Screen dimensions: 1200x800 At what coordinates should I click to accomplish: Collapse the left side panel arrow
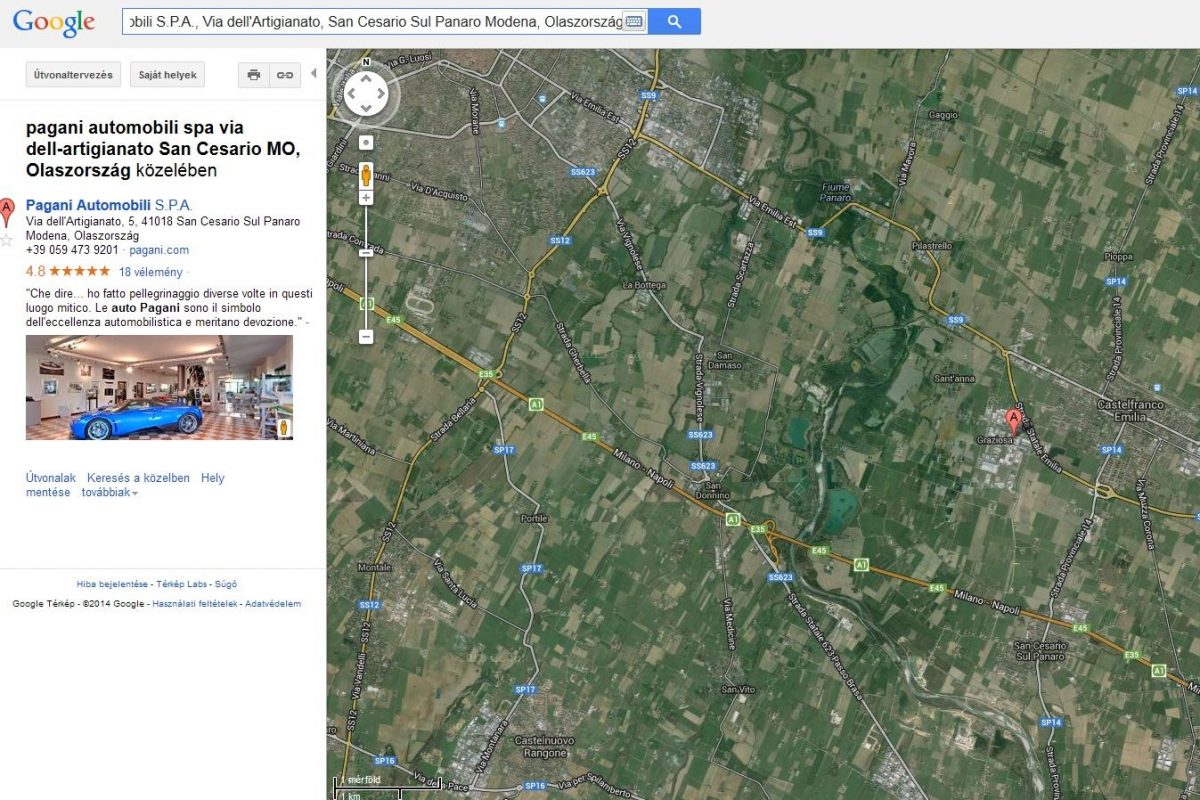point(314,74)
